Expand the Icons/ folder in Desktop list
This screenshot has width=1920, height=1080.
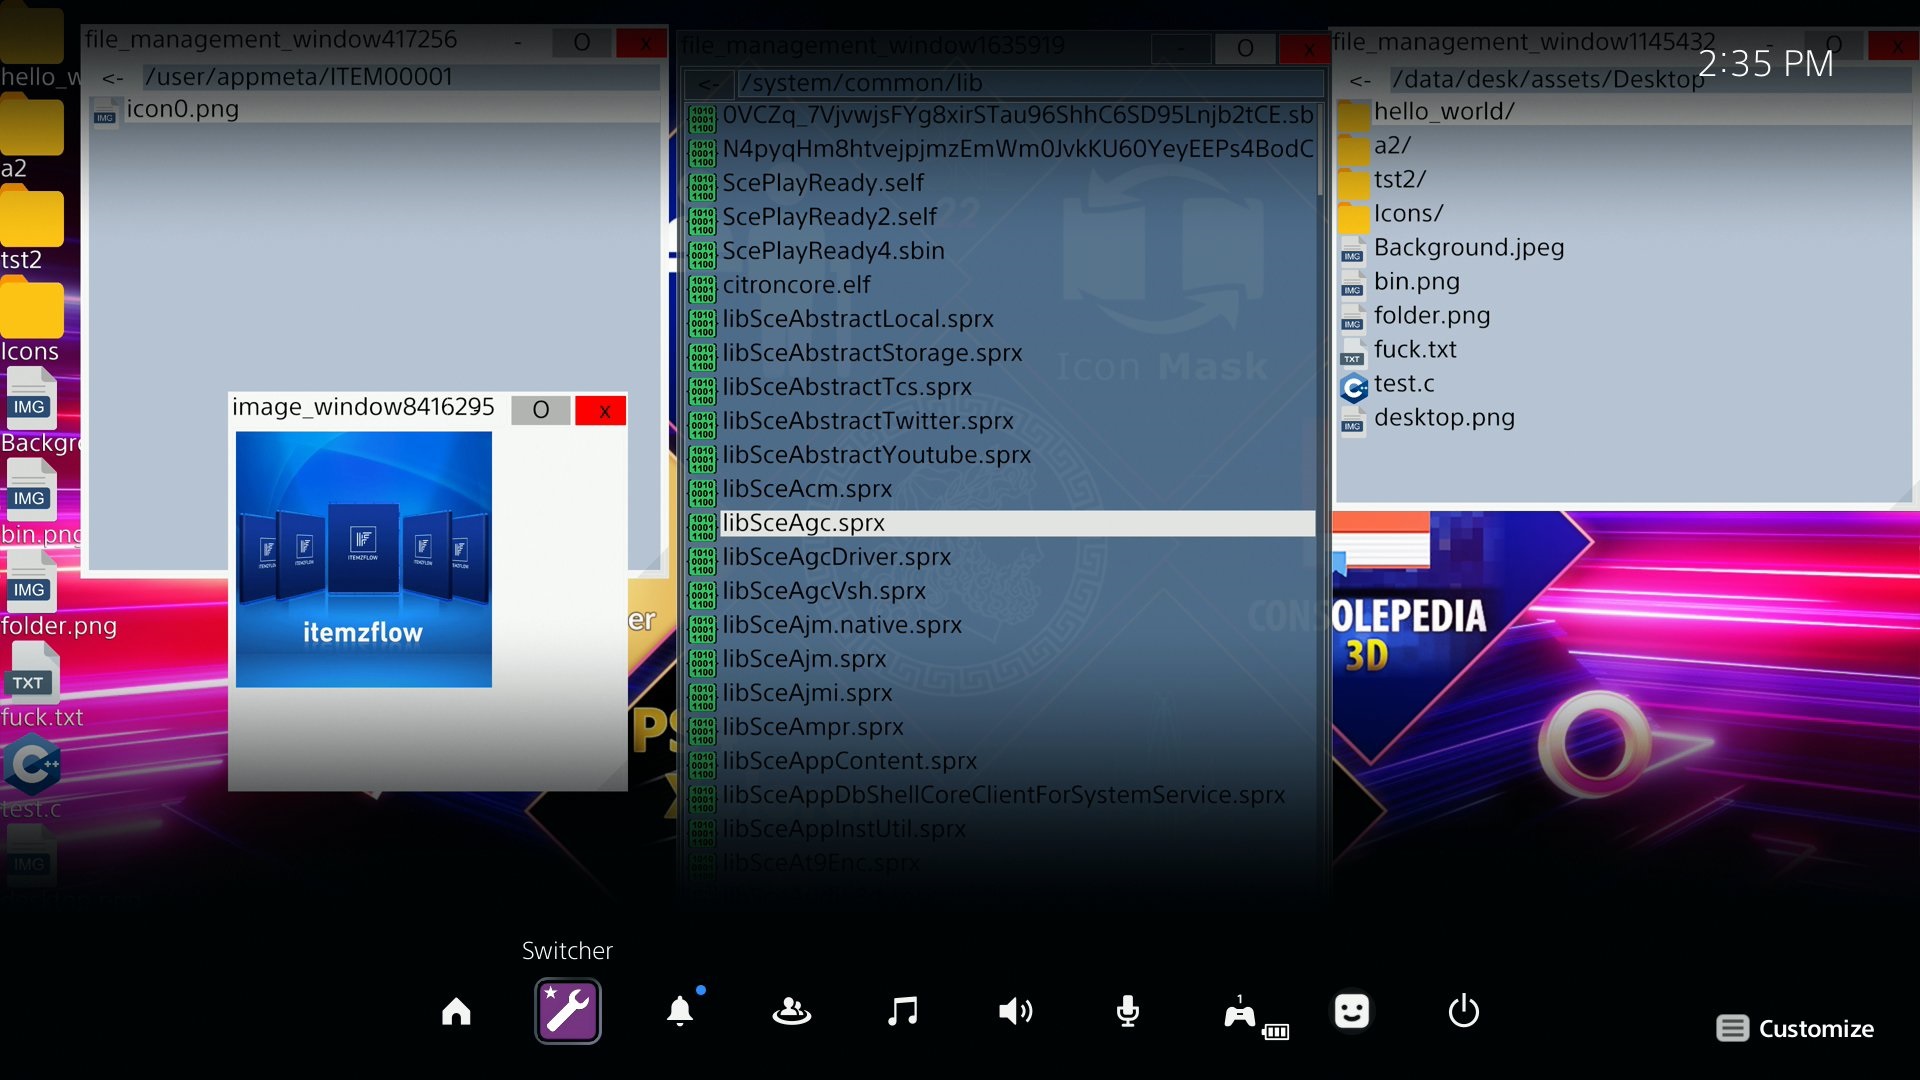(1408, 214)
